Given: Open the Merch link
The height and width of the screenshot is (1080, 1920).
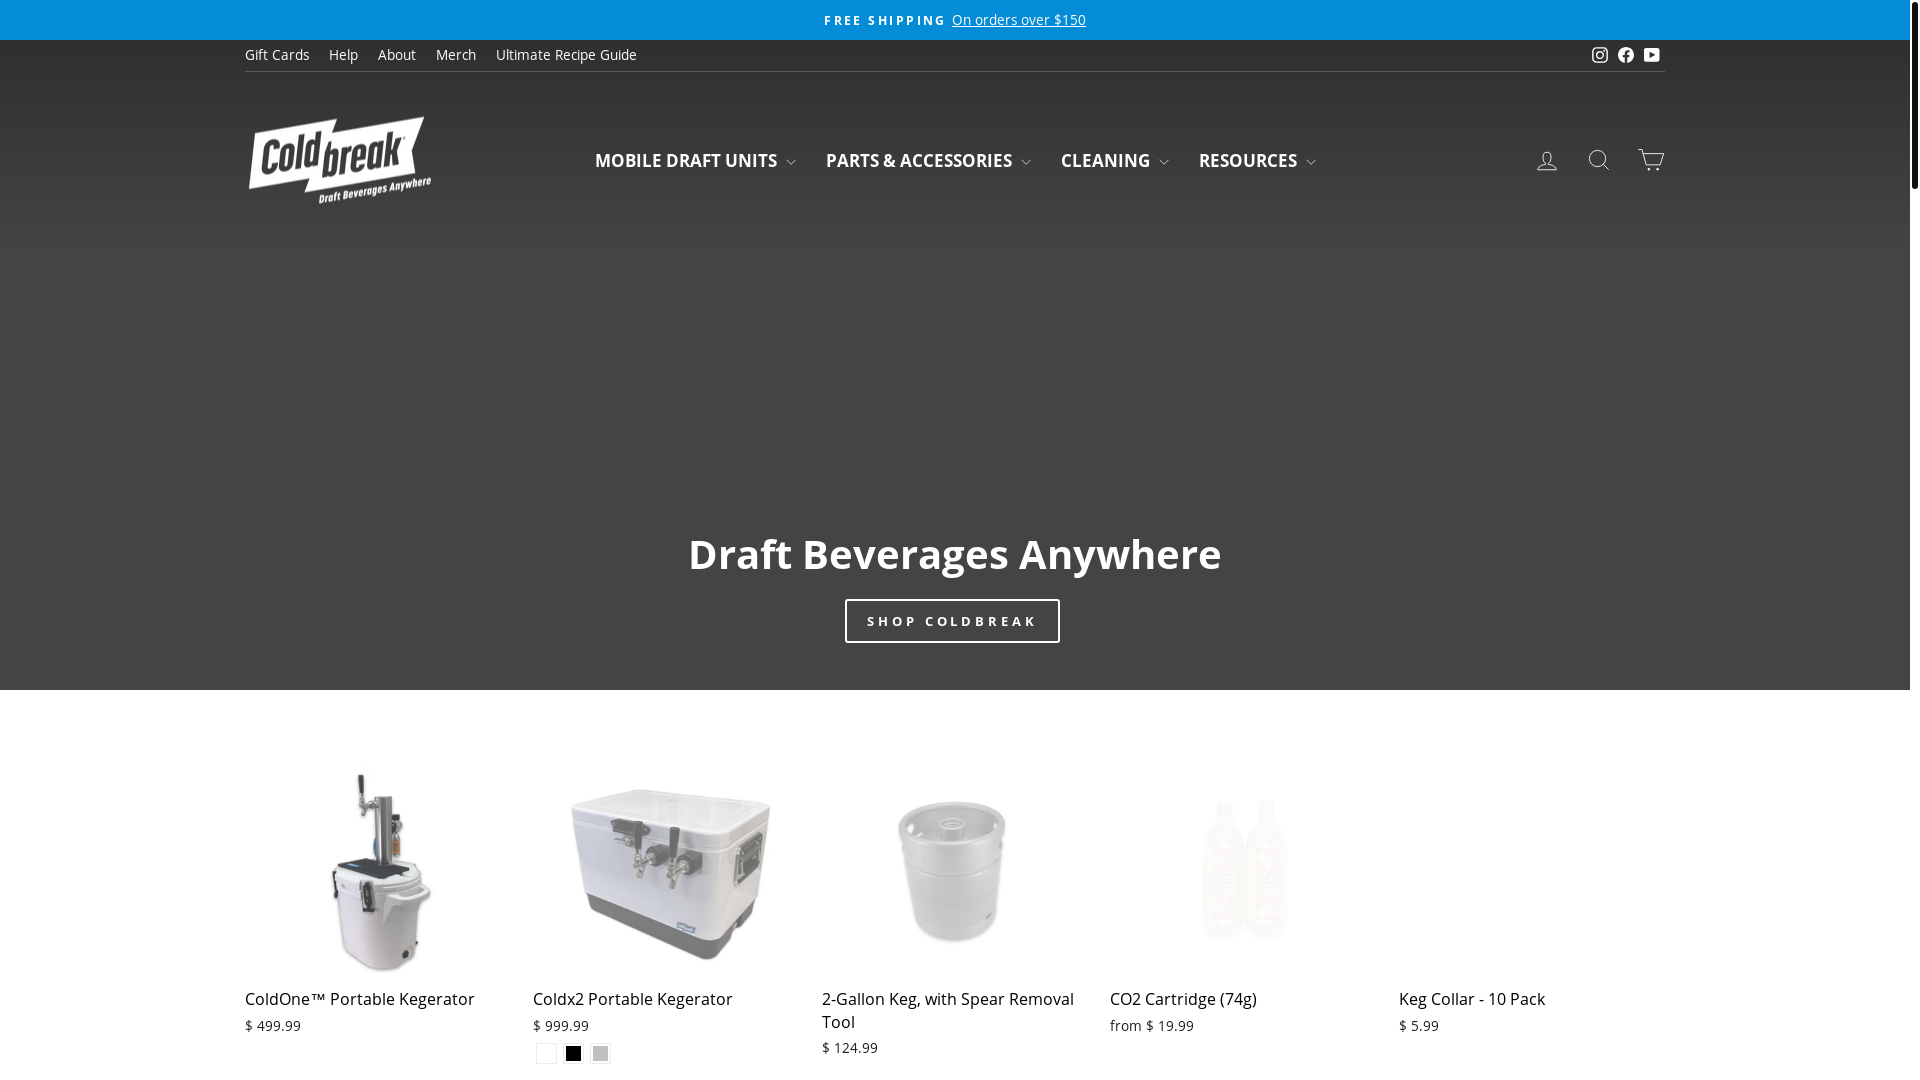Looking at the screenshot, I should 455,55.
